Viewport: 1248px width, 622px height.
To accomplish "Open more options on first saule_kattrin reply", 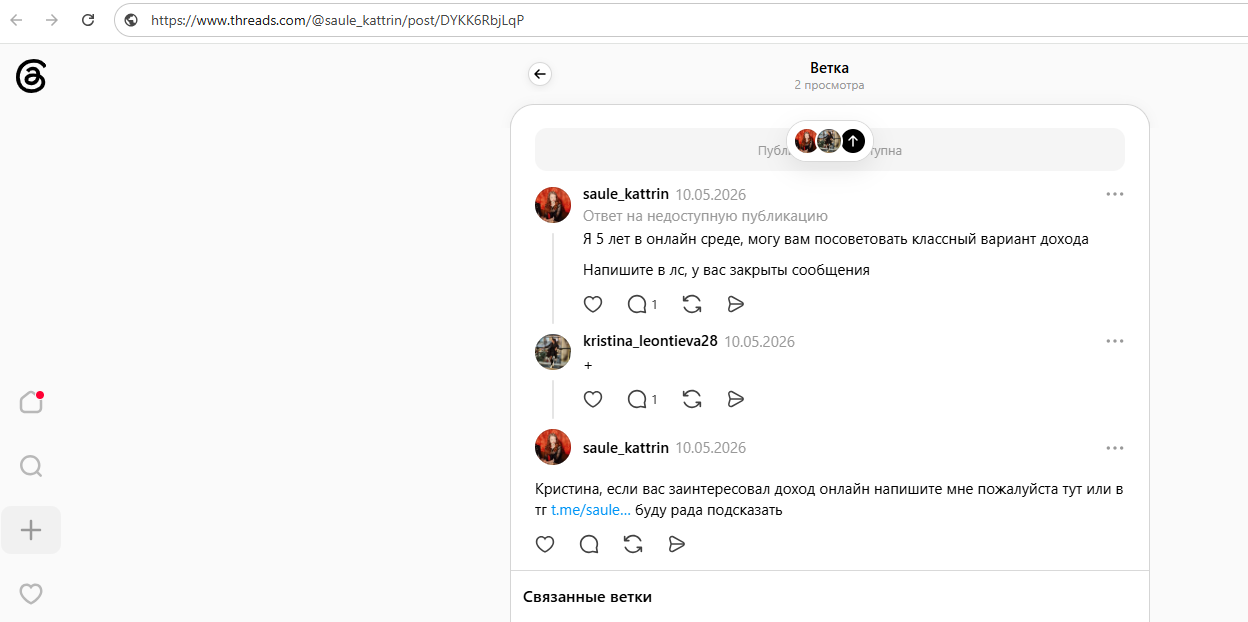I will tap(1115, 194).
